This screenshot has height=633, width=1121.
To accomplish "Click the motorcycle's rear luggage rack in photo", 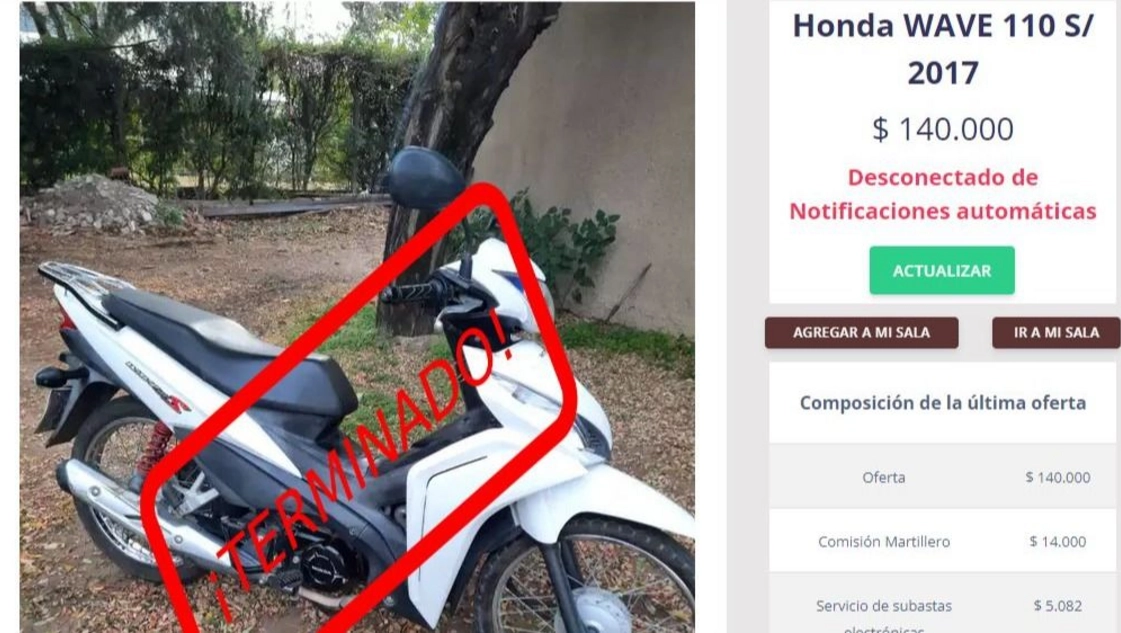I will [x=79, y=285].
